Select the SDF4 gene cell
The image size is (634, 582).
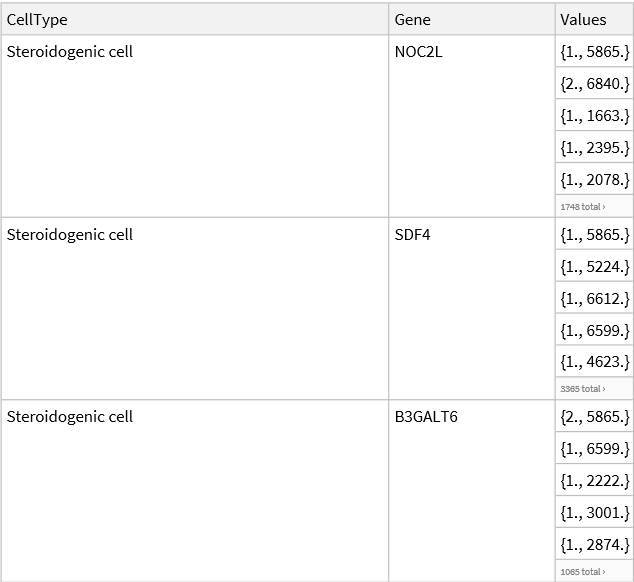[411, 235]
